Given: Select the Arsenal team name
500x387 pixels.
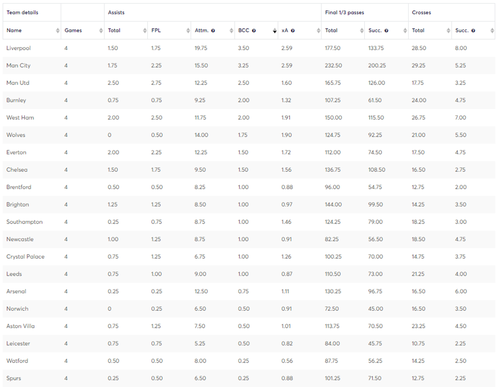Looking at the screenshot, I should tap(16, 291).
